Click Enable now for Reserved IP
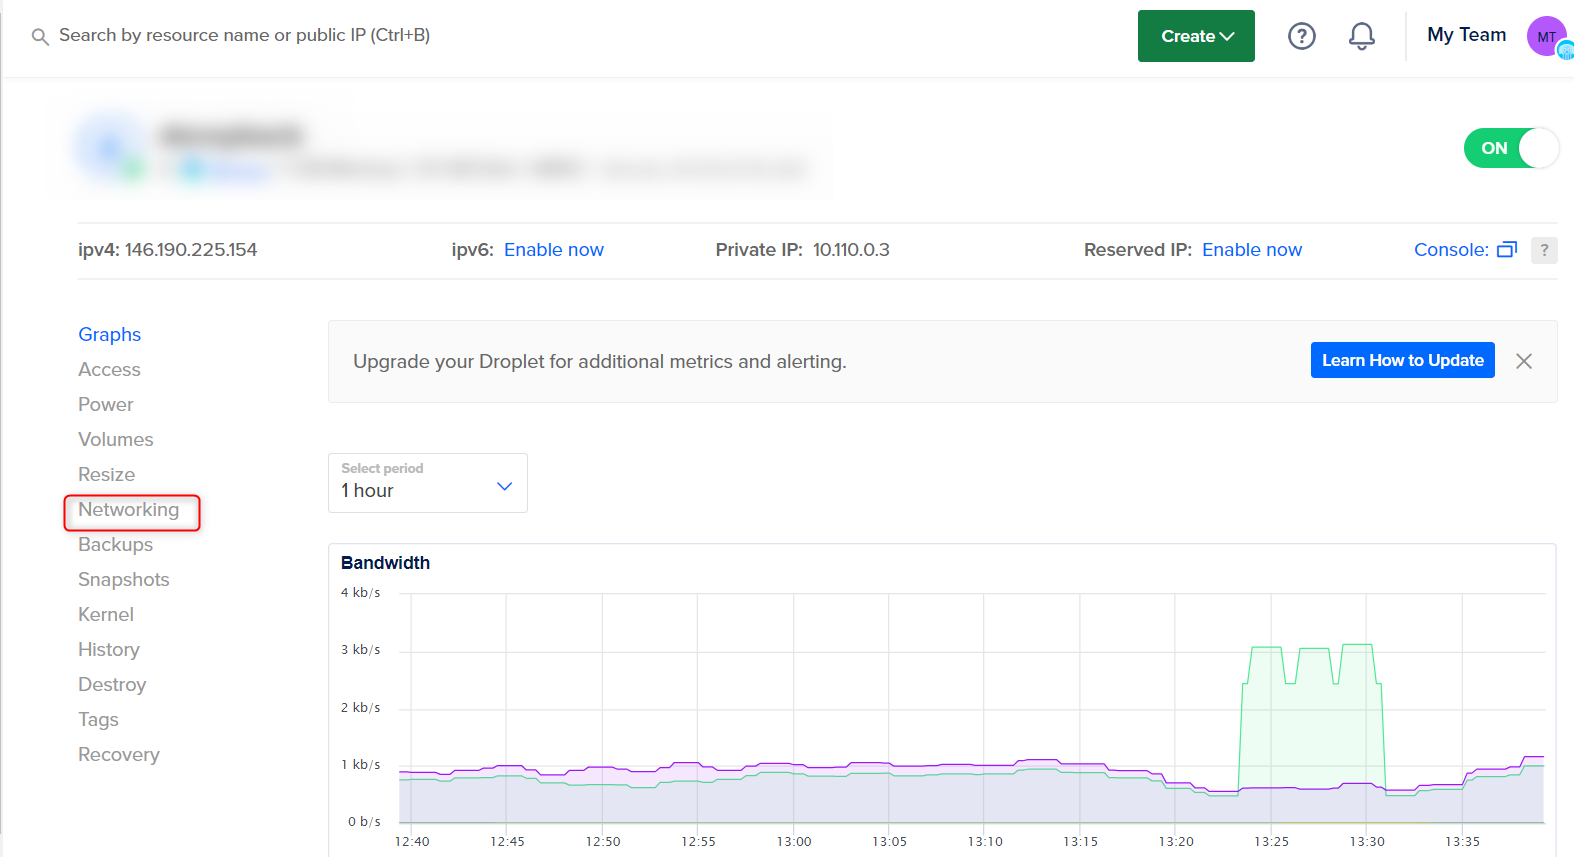The height and width of the screenshot is (857, 1574). pyautogui.click(x=1251, y=250)
